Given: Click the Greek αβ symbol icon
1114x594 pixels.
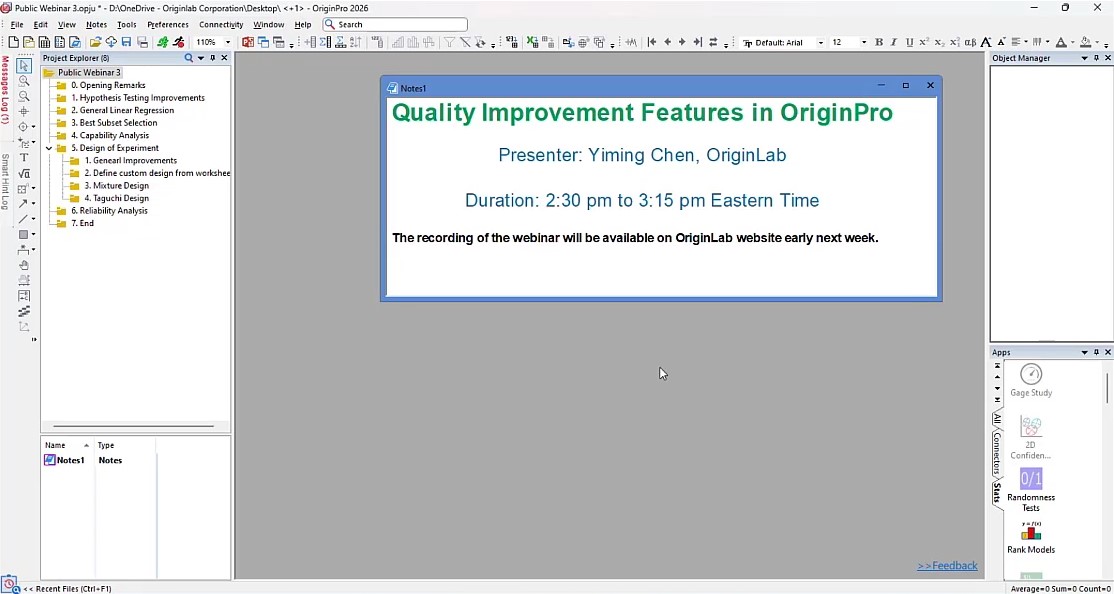Looking at the screenshot, I should click(970, 42).
